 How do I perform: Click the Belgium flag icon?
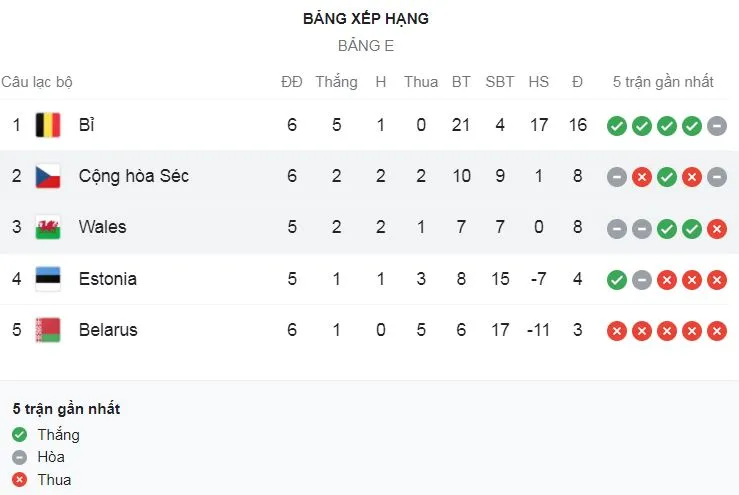47,125
